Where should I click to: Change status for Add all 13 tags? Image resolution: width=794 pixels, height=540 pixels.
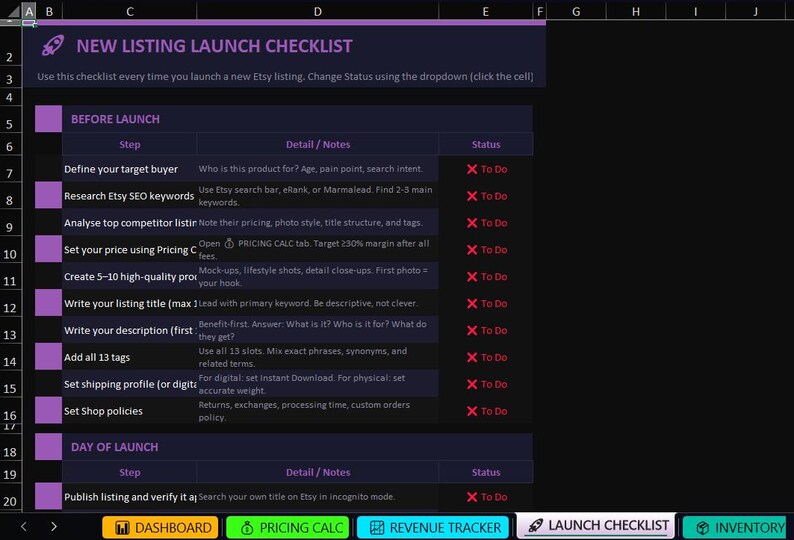[486, 357]
